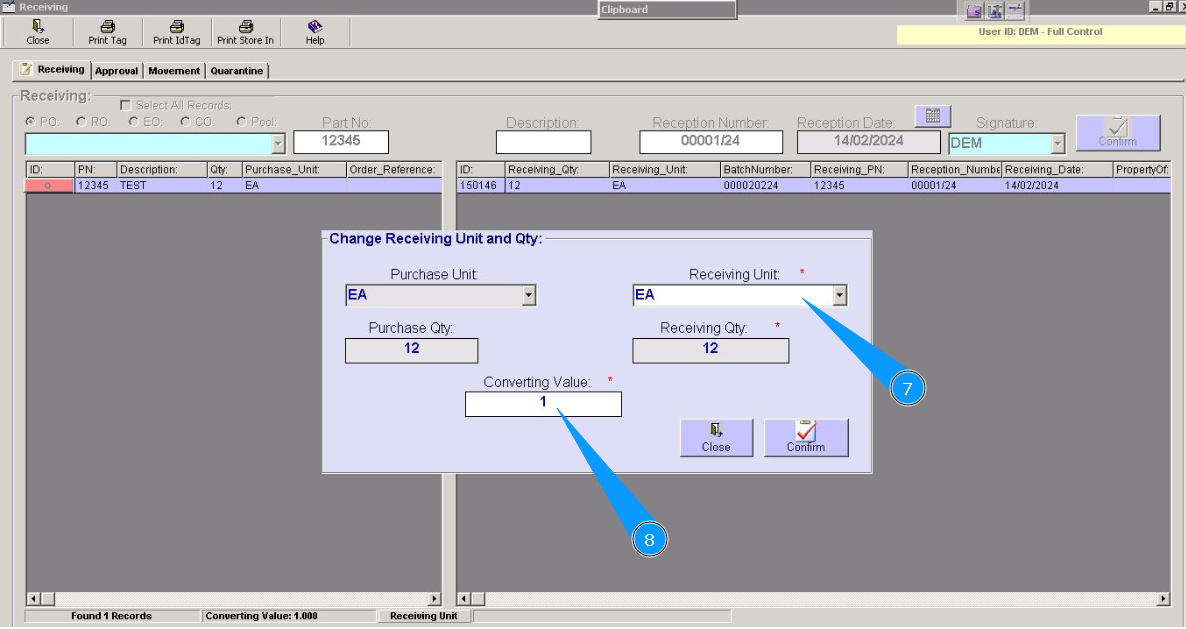Switch to the Movement tab

point(174,71)
